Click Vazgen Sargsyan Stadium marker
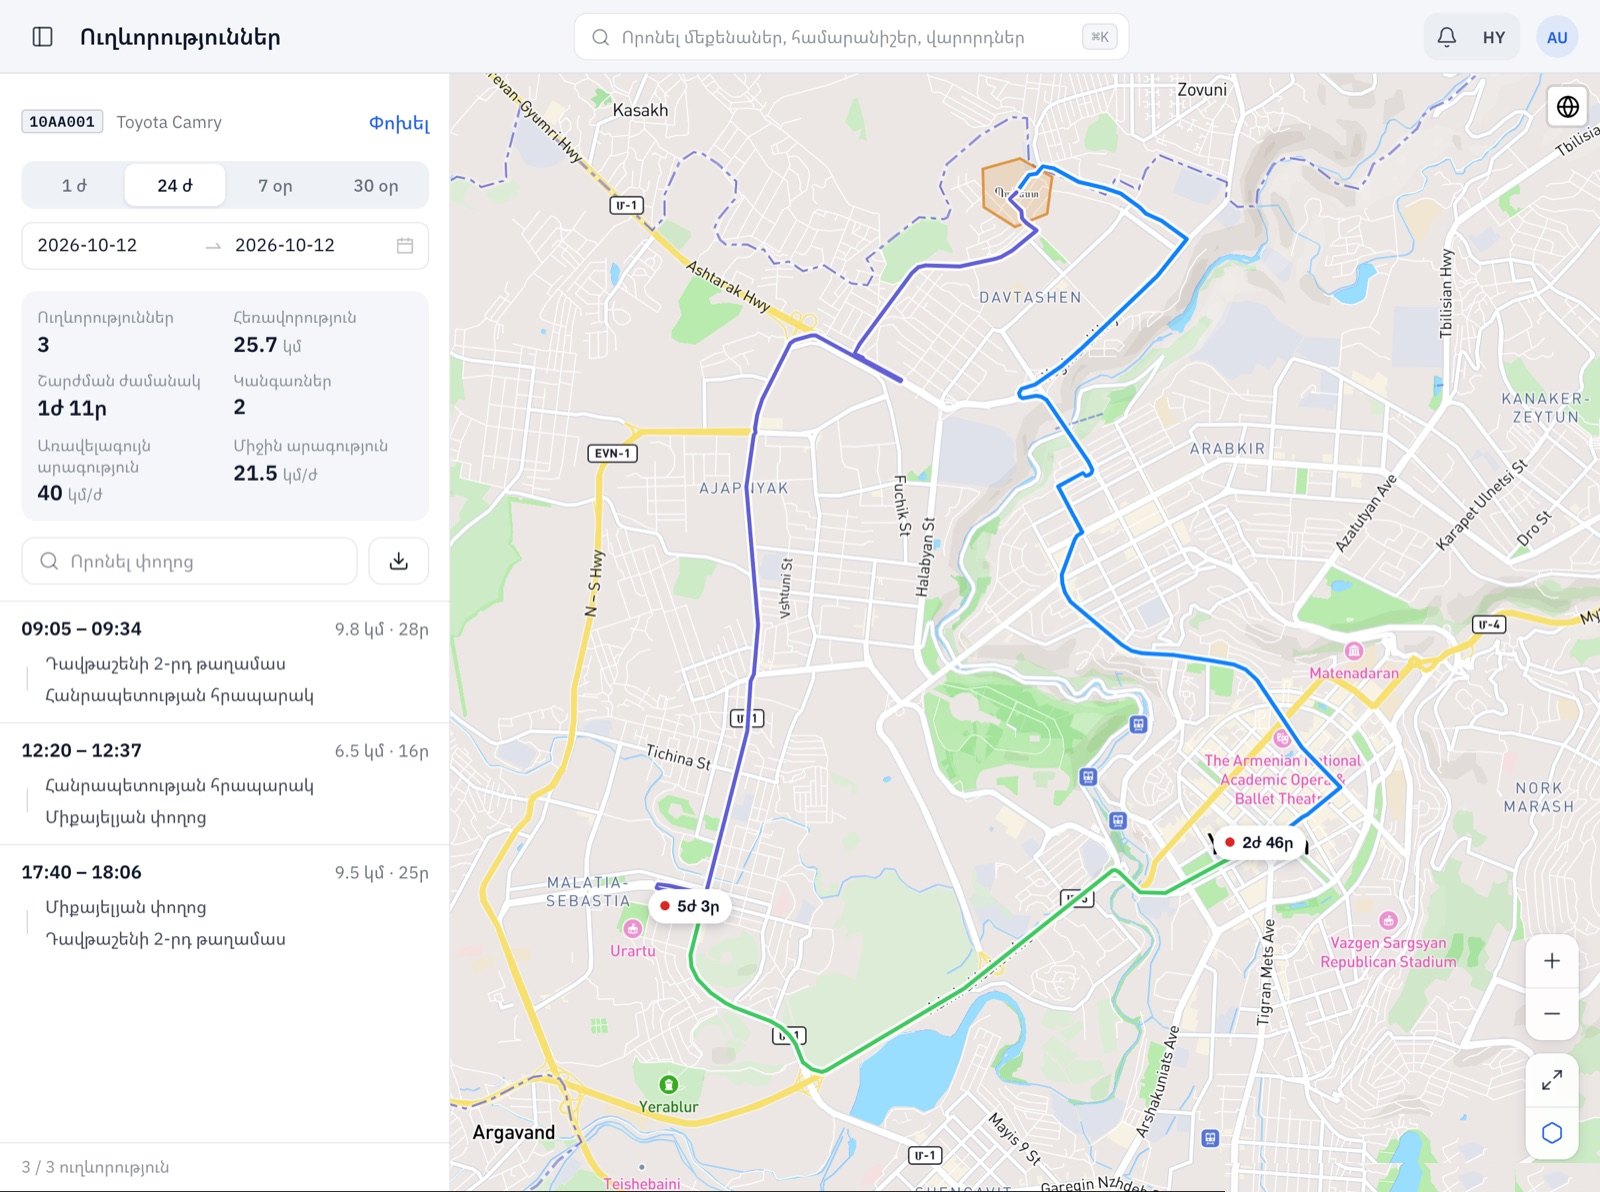Viewport: 1600px width, 1192px height. (1388, 920)
